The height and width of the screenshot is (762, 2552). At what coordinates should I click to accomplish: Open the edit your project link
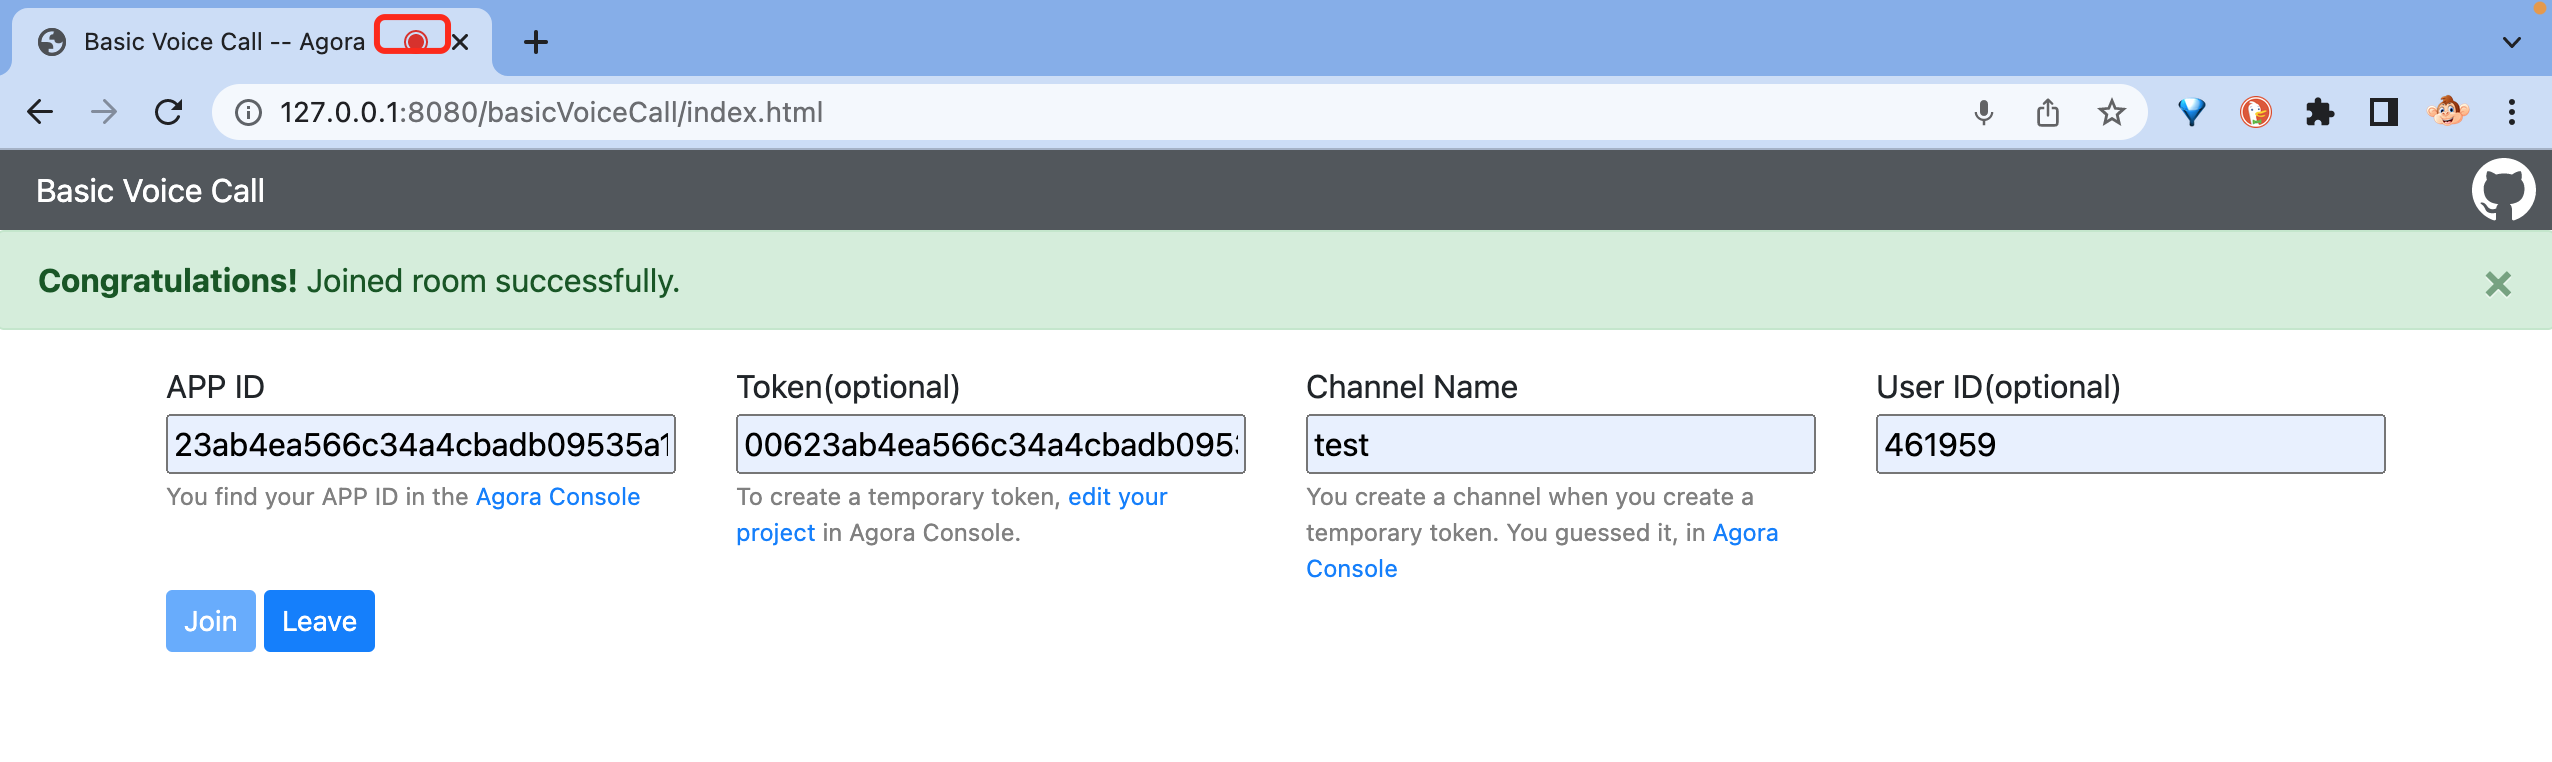point(1117,497)
